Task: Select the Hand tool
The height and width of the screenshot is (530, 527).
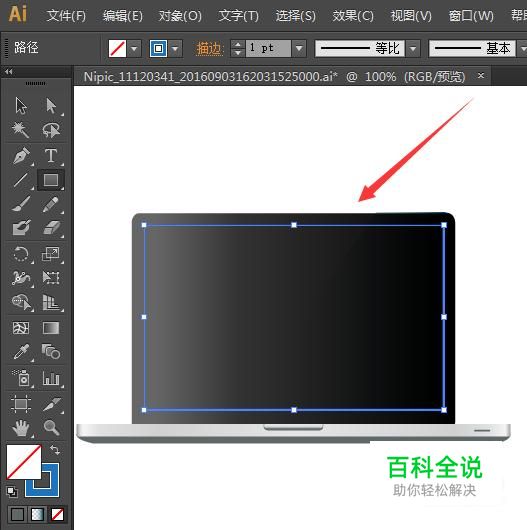Action: tap(21, 428)
